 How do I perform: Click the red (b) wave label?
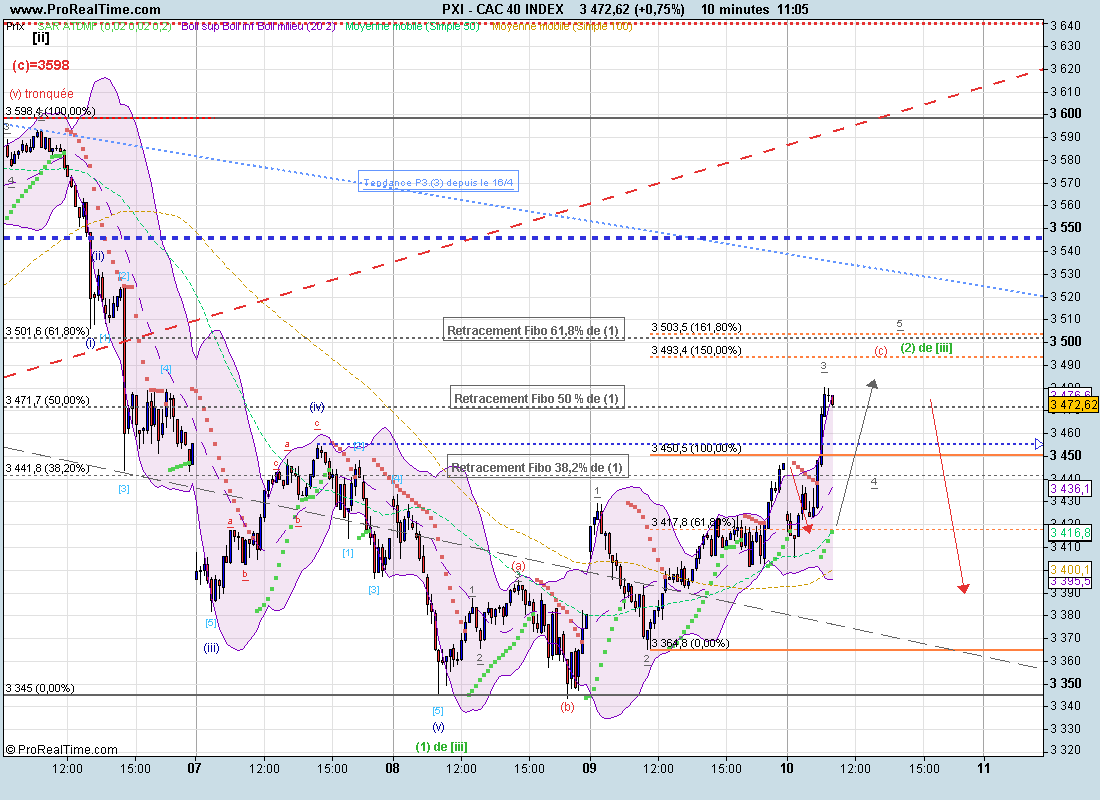(567, 707)
